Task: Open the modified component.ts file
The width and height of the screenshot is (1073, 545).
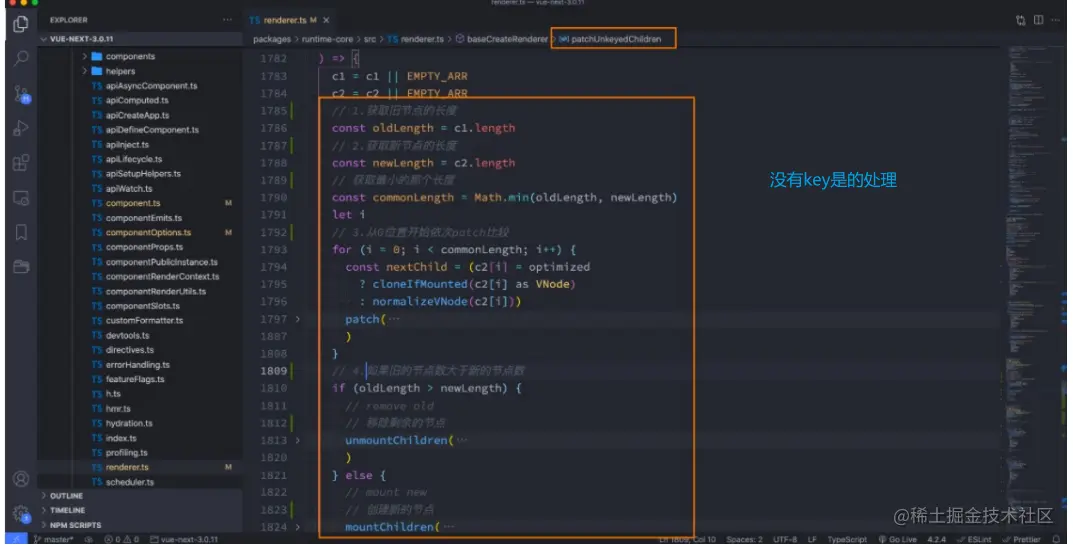Action: click(x=133, y=203)
